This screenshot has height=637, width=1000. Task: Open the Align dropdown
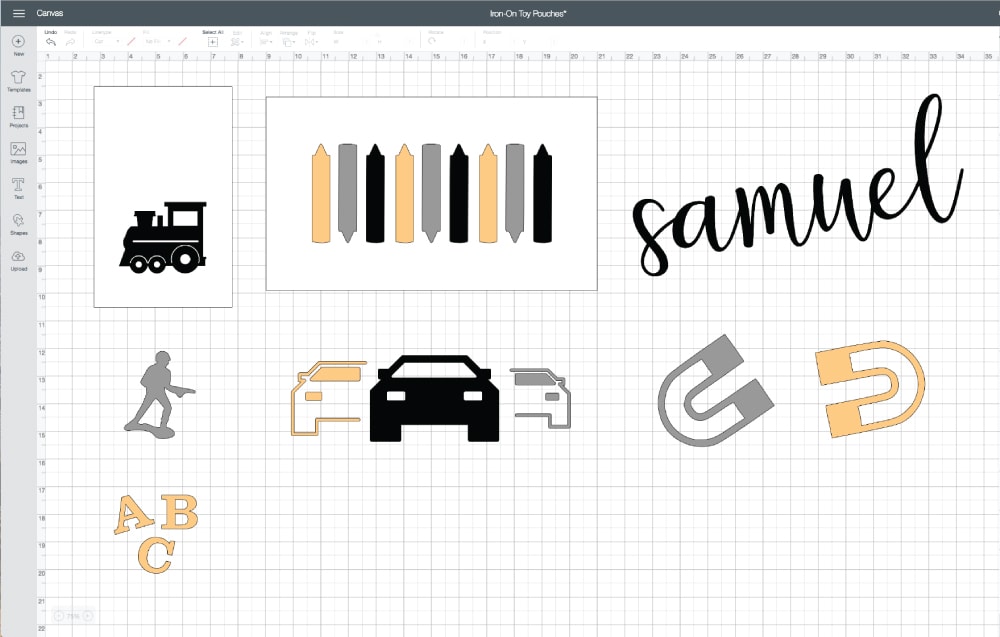[266, 42]
